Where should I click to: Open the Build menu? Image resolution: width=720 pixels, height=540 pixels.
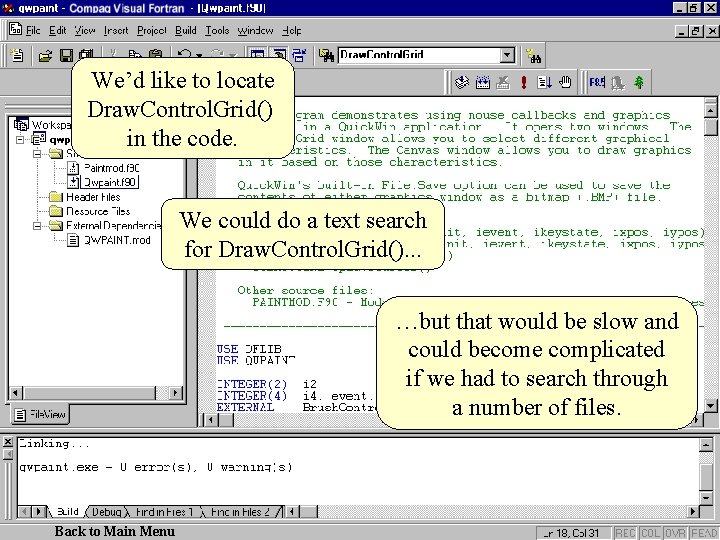(186, 30)
